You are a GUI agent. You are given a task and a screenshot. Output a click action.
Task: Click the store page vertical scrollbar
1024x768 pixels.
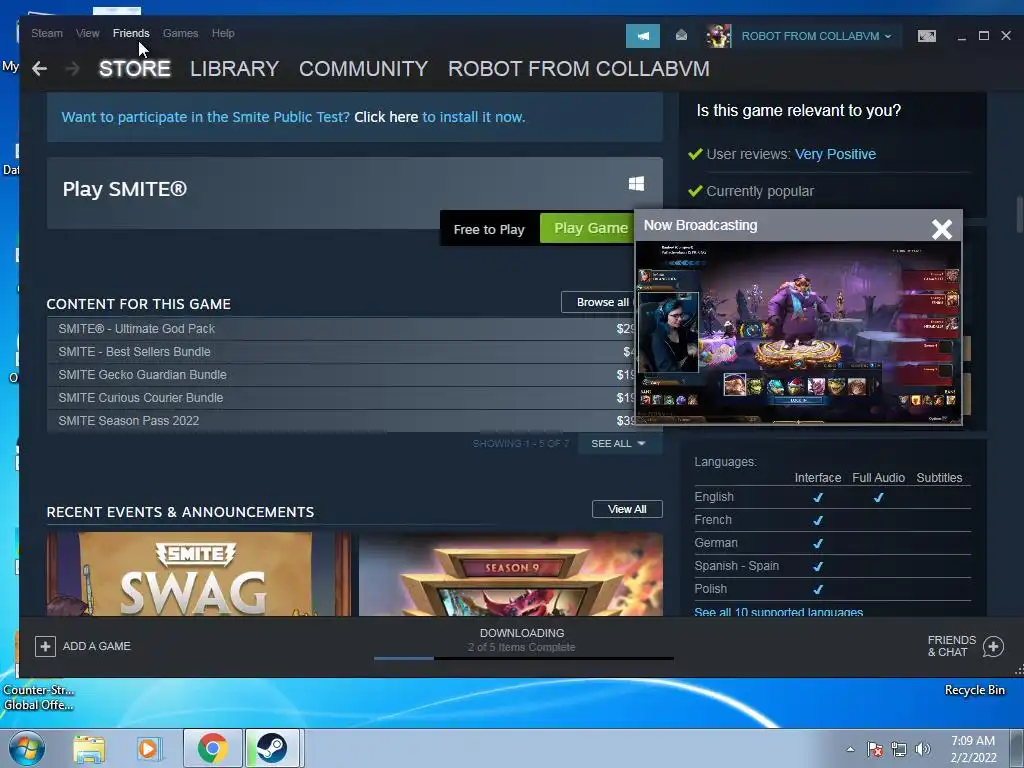pyautogui.click(x=1019, y=214)
